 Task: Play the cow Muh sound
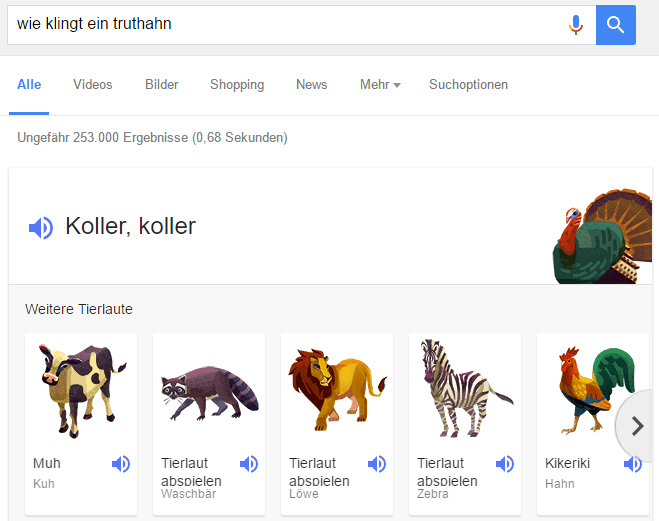(x=121, y=464)
